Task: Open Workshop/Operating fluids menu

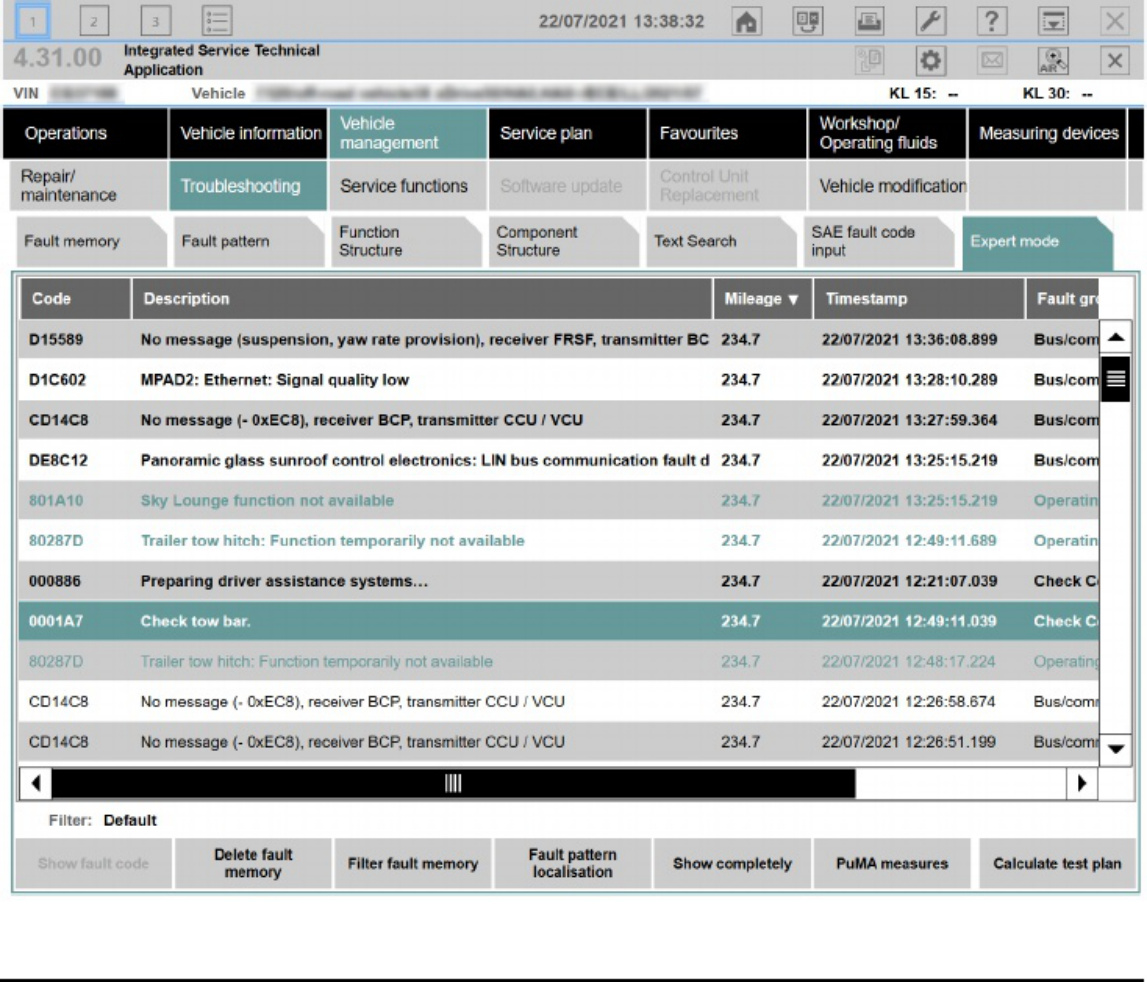Action: click(x=887, y=133)
